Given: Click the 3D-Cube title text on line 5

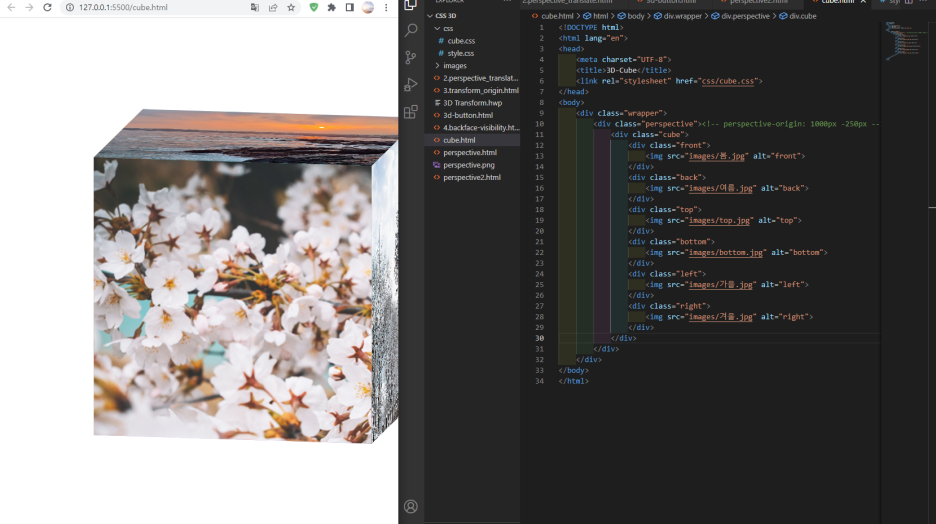Looking at the screenshot, I should [x=621, y=70].
